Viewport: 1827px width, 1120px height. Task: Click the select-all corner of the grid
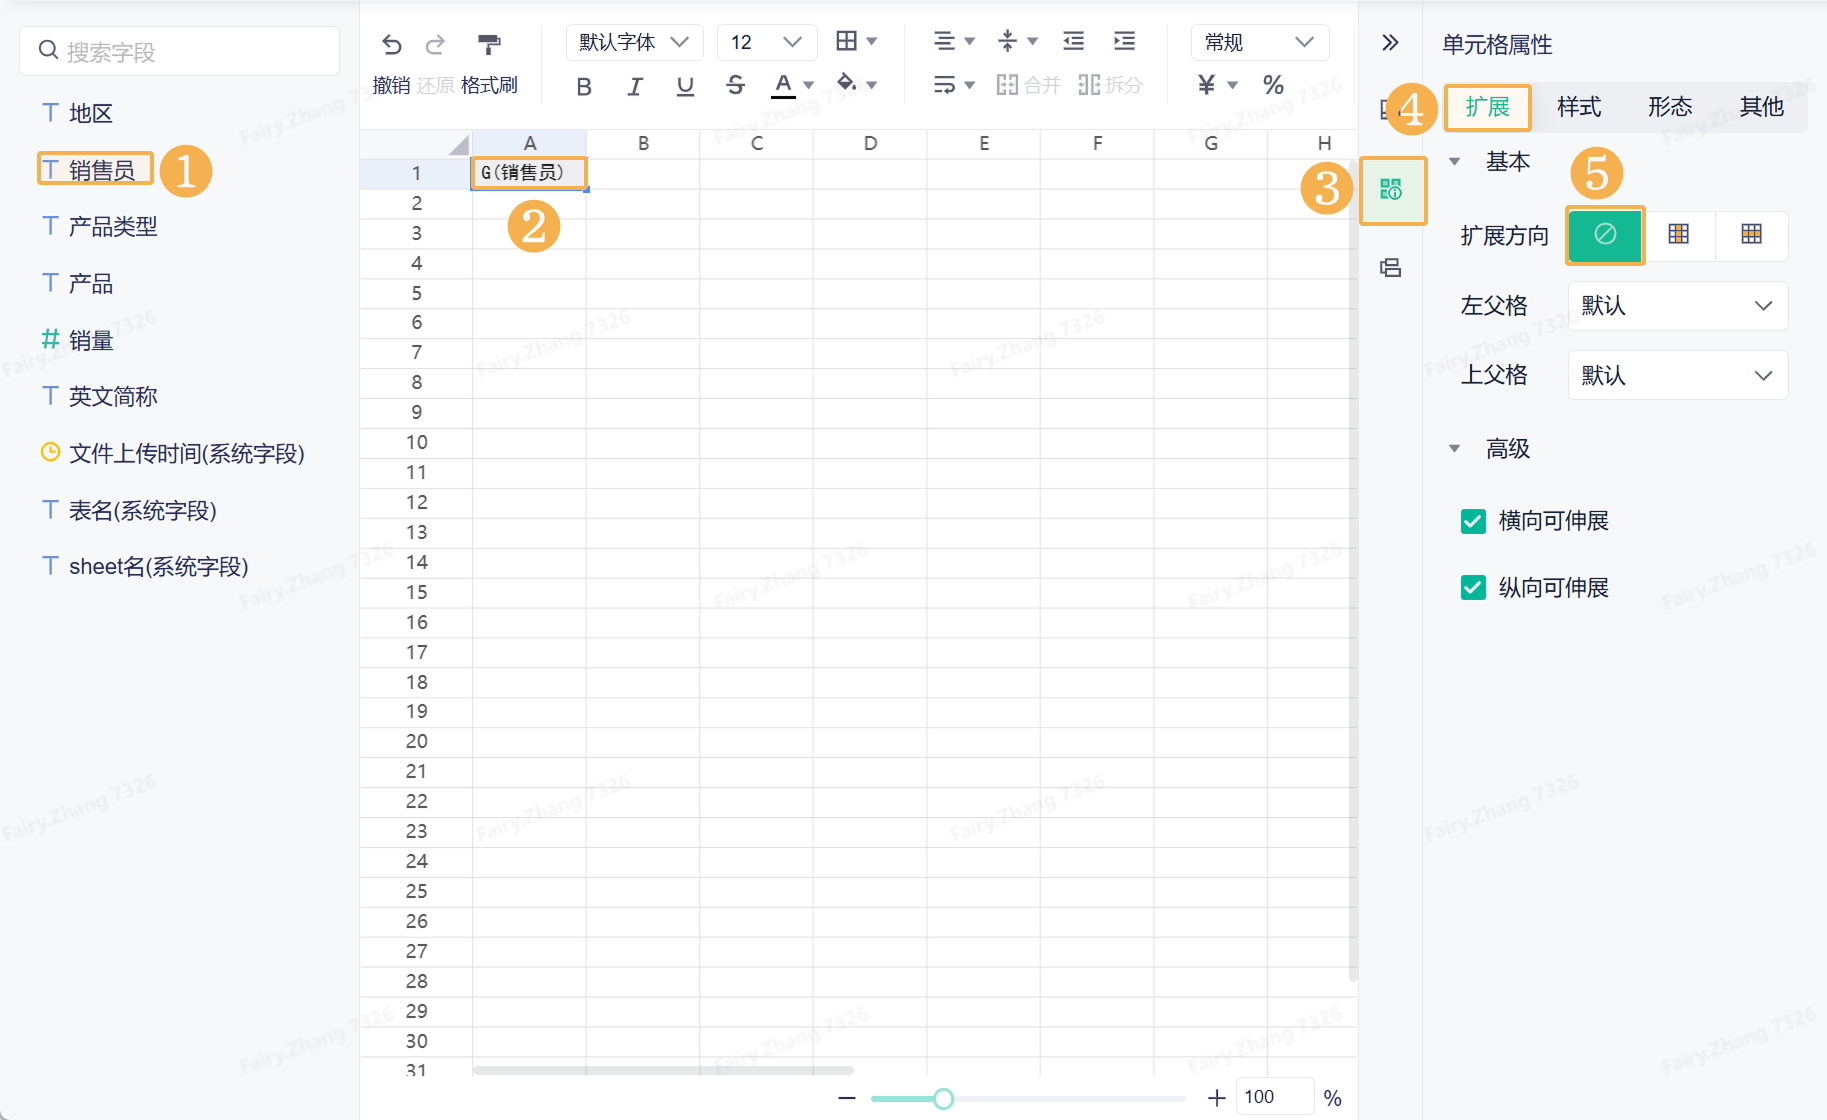(458, 145)
